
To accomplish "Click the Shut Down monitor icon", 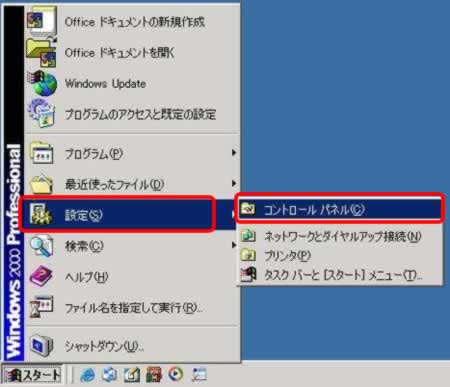I will coord(41,345).
